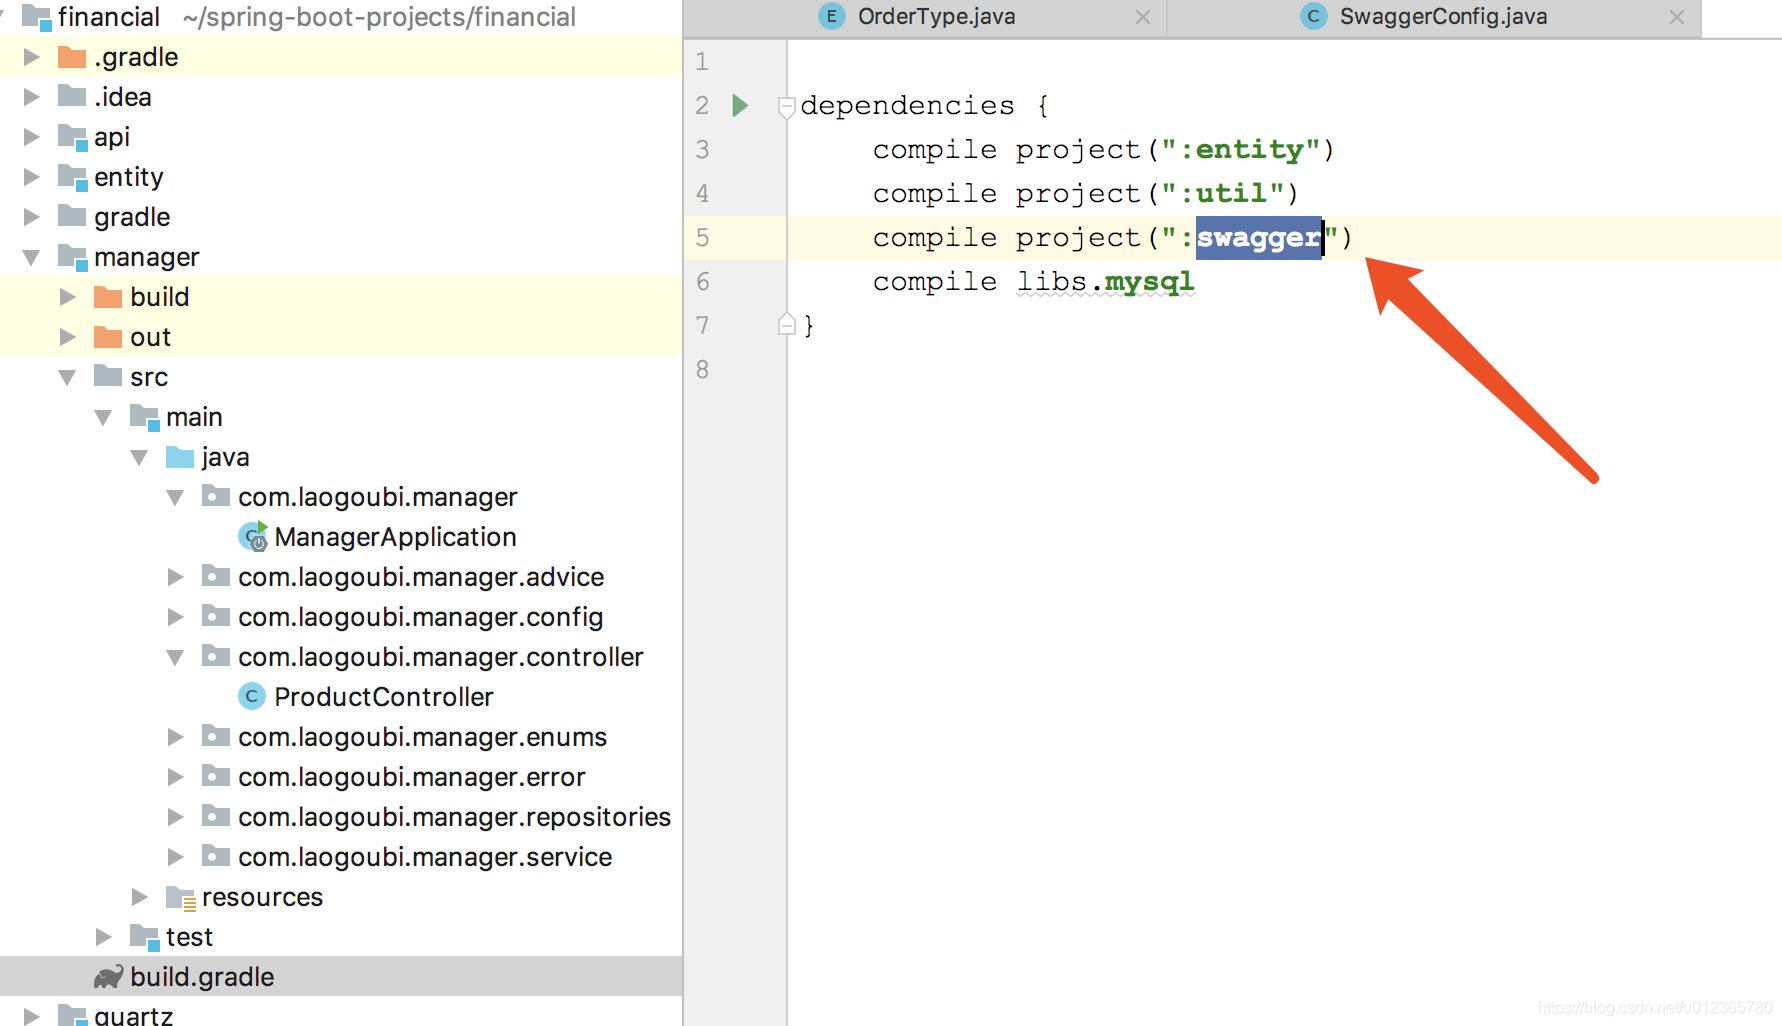
Task: Click the run gutter icon beside dependencies
Action: coord(740,105)
